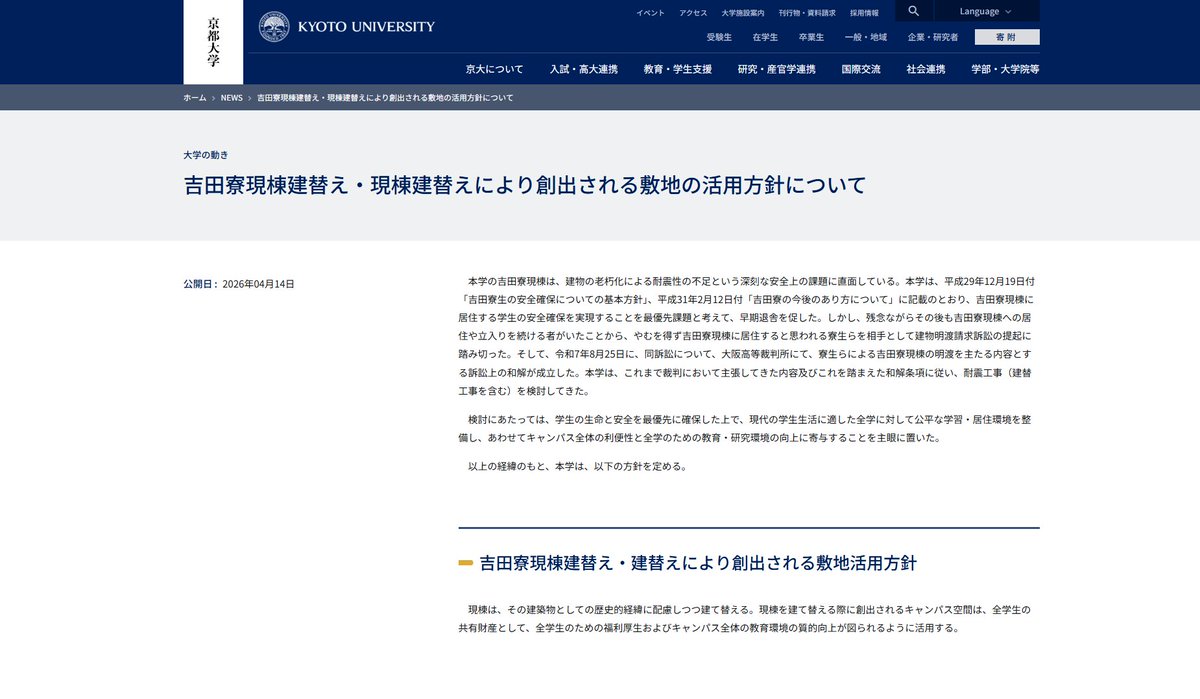The height and width of the screenshot is (699, 1200).
Task: Click the main article title heading
Action: click(525, 186)
